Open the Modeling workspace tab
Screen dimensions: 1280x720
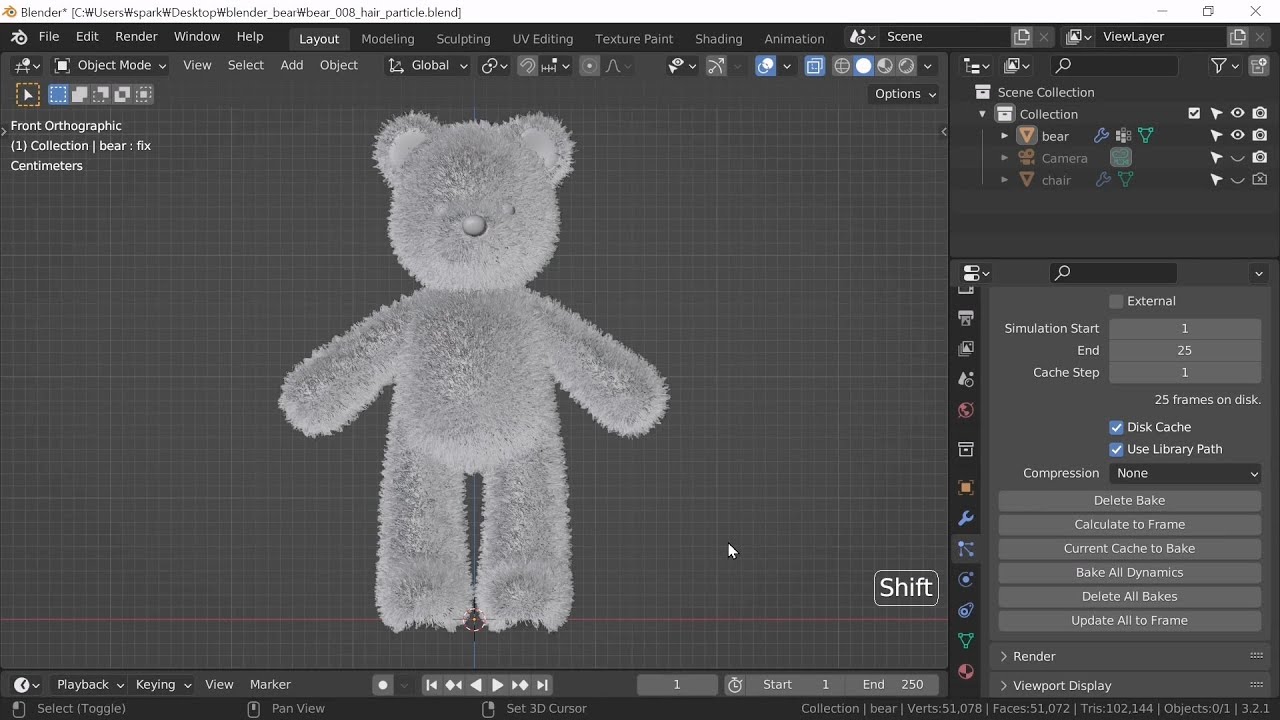[388, 39]
